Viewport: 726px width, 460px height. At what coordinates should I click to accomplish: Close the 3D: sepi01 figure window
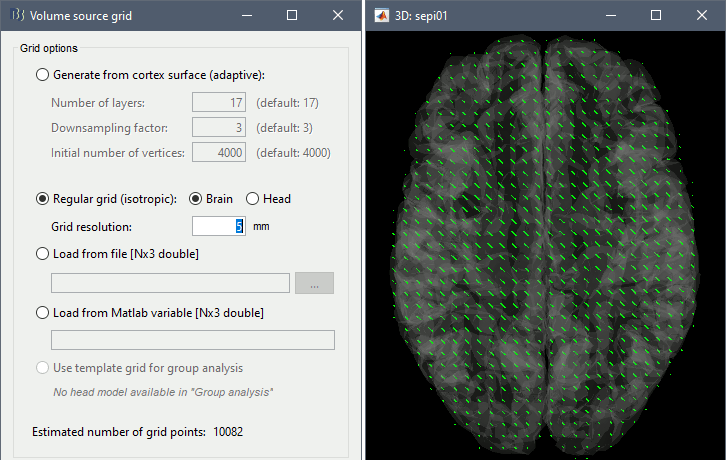[x=701, y=16]
